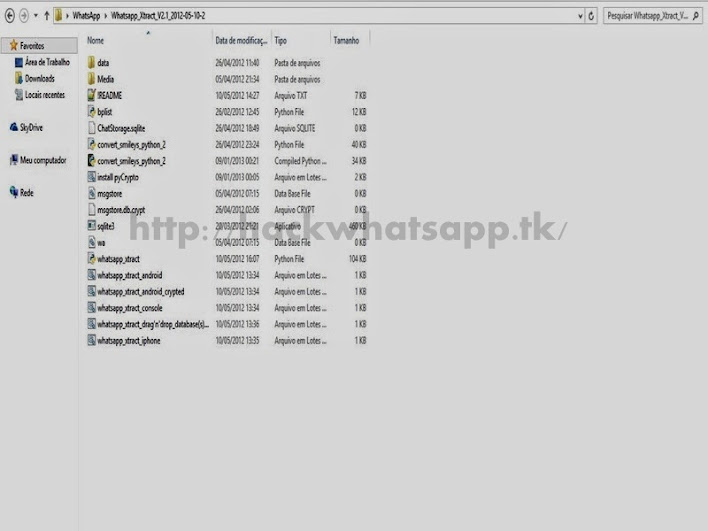
Task: Select the sqlite3 application icon
Action: pos(91,226)
